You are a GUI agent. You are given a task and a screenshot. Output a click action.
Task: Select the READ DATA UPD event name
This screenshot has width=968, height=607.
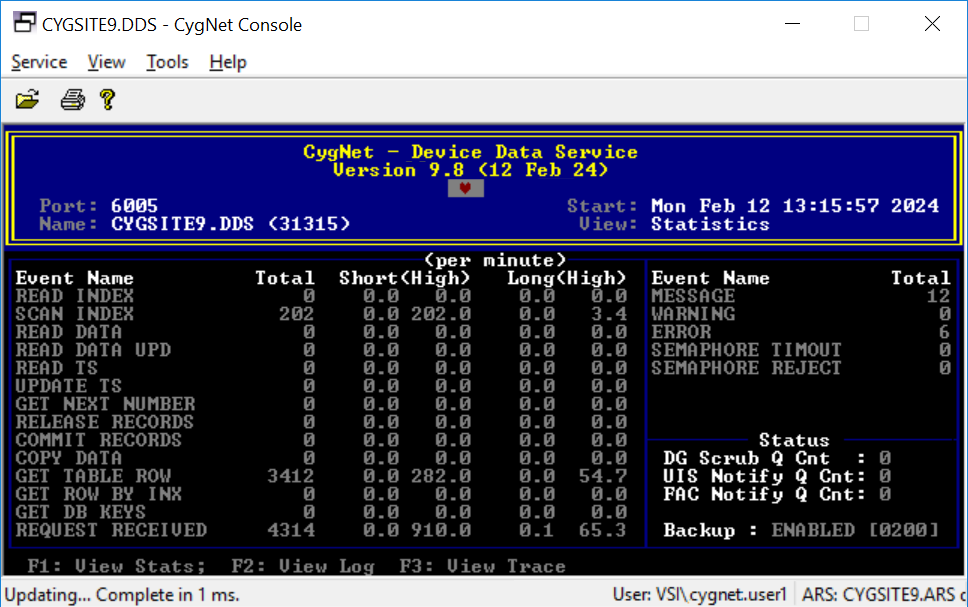click(x=93, y=350)
